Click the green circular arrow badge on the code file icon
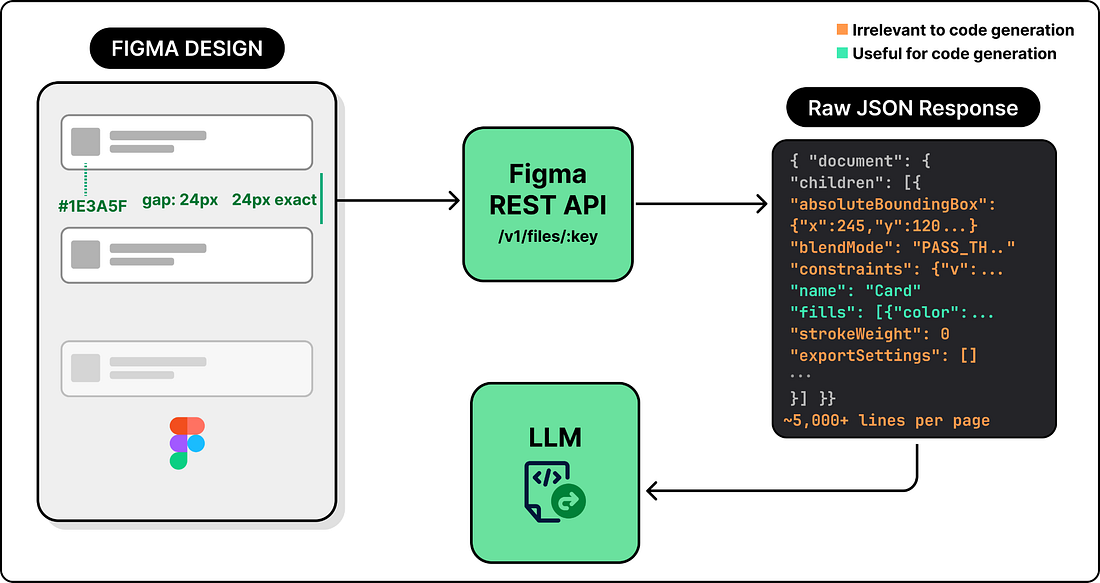The image size is (1100, 583). 568,502
